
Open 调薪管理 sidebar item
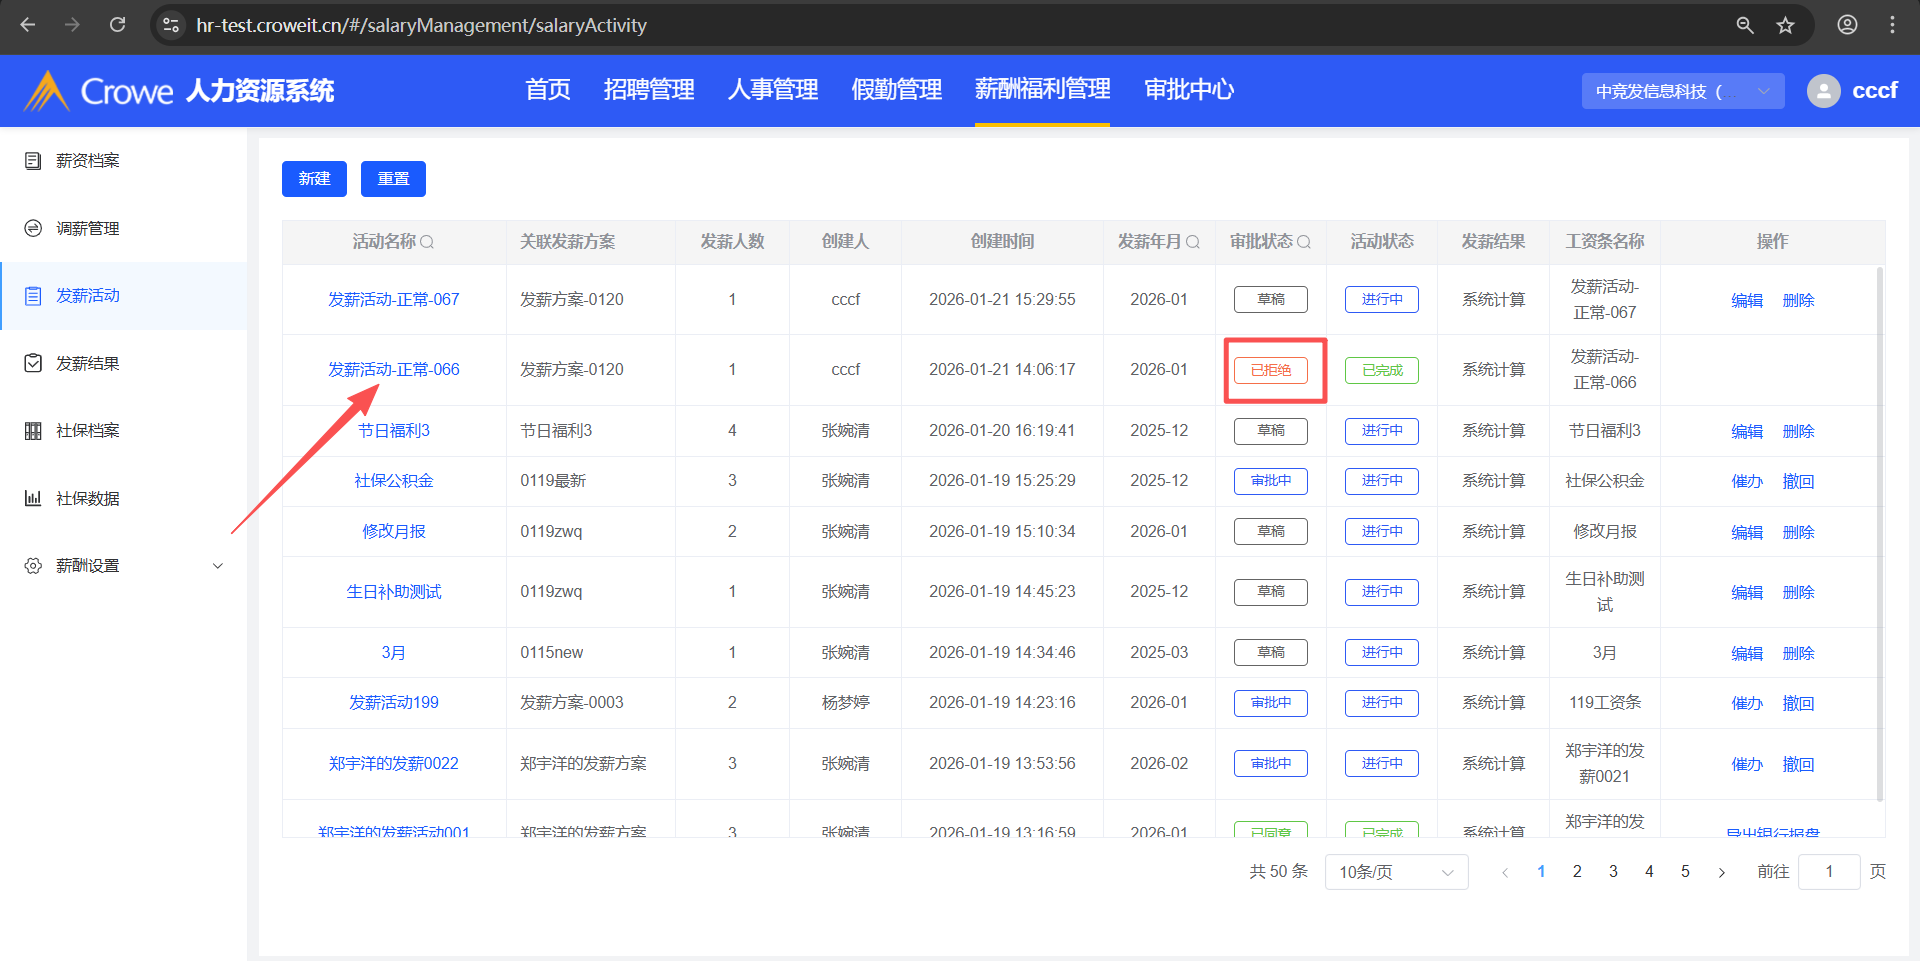[x=88, y=229]
